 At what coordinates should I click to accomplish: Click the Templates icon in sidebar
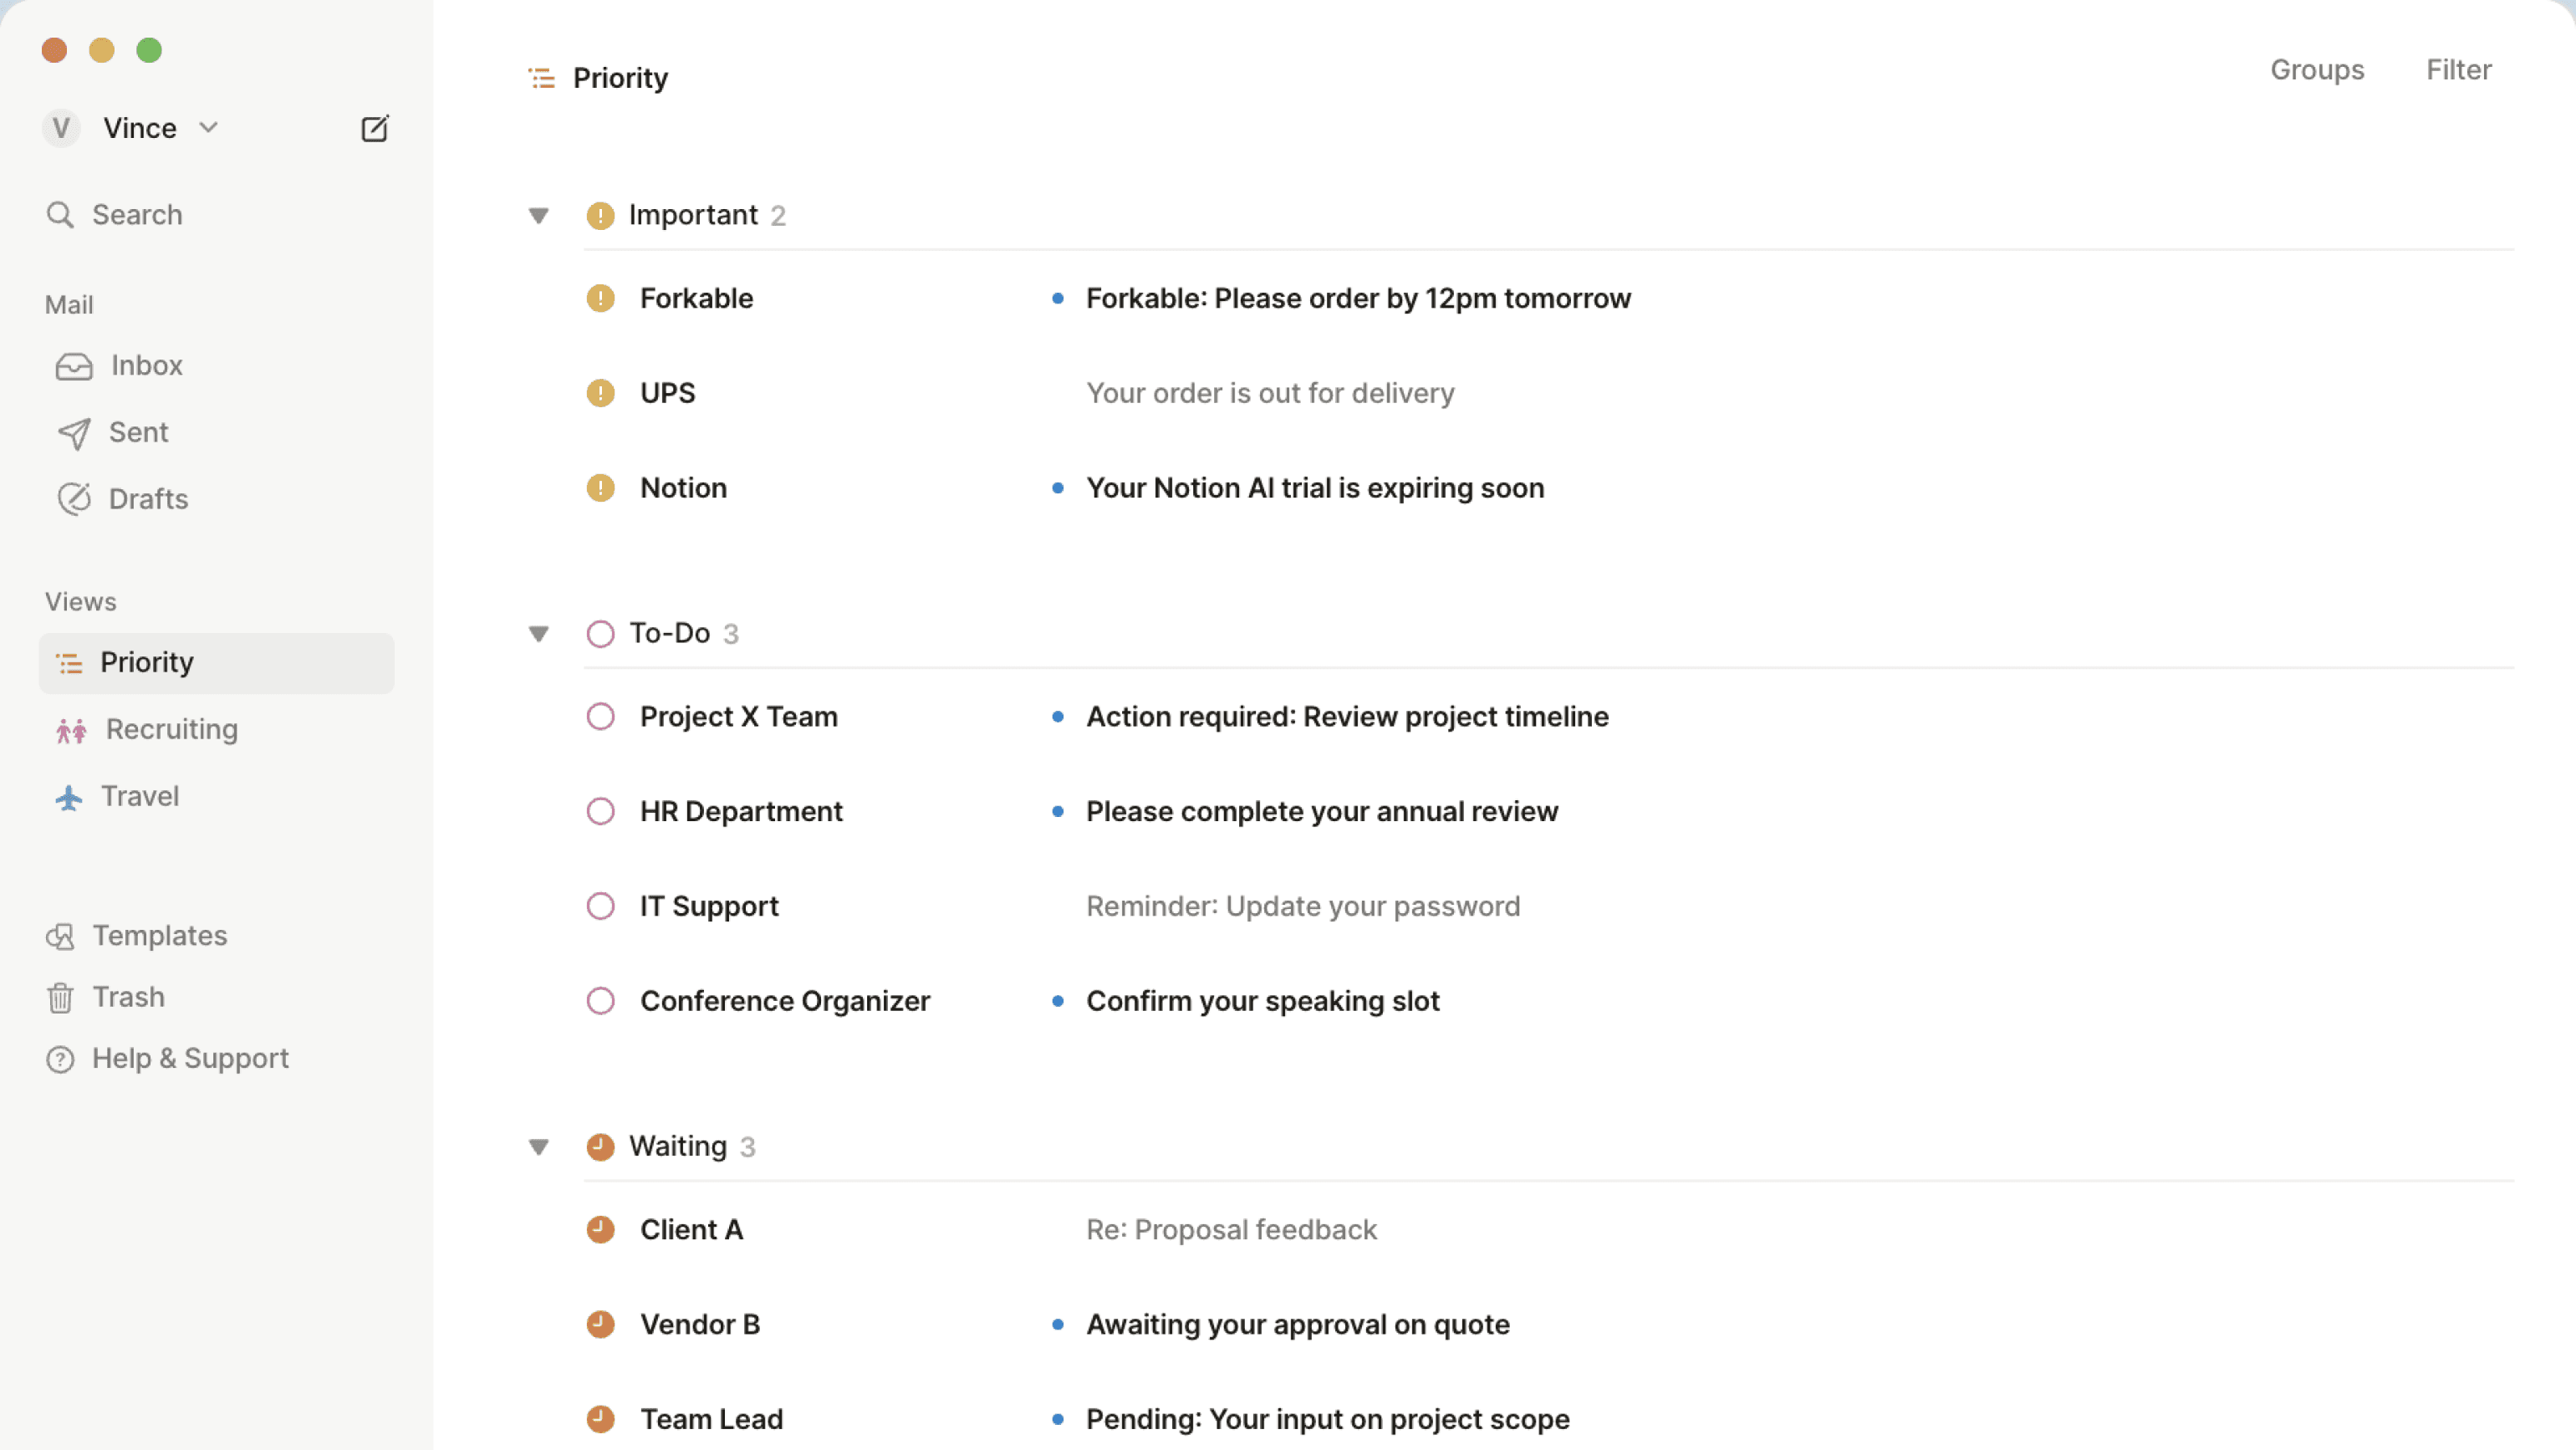[60, 936]
